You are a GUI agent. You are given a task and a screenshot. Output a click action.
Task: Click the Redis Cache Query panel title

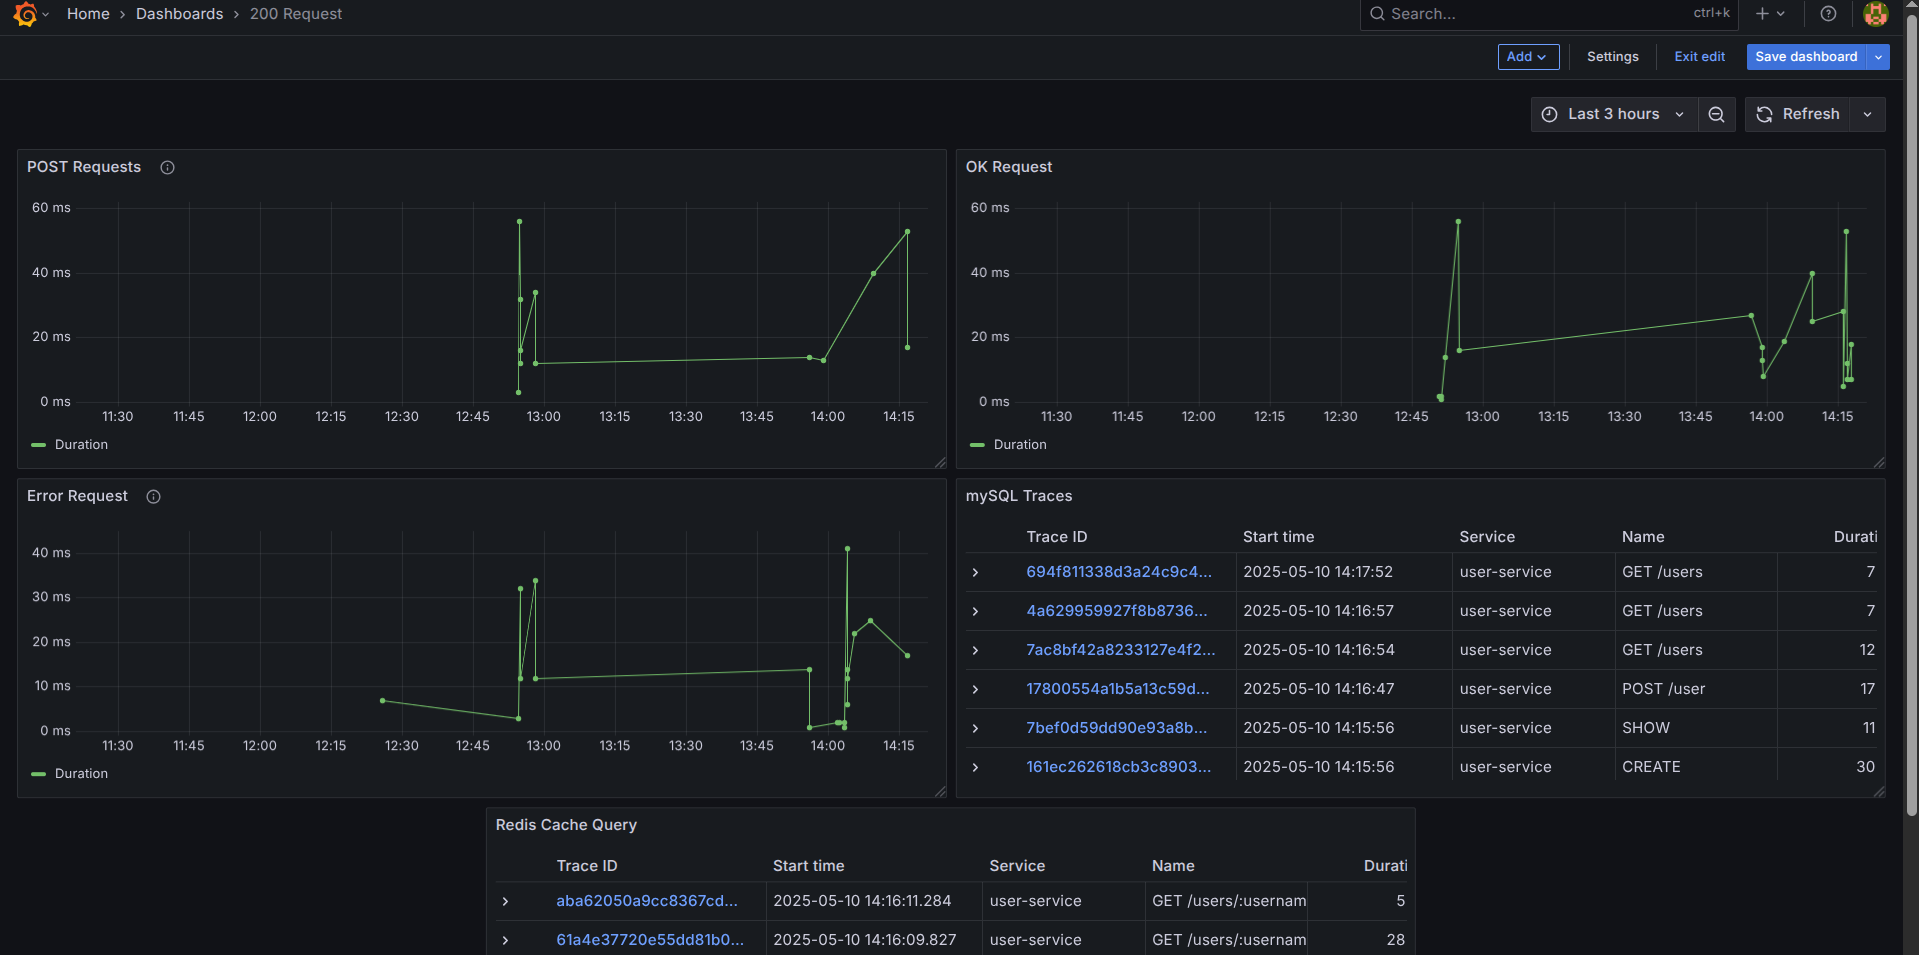tap(566, 825)
